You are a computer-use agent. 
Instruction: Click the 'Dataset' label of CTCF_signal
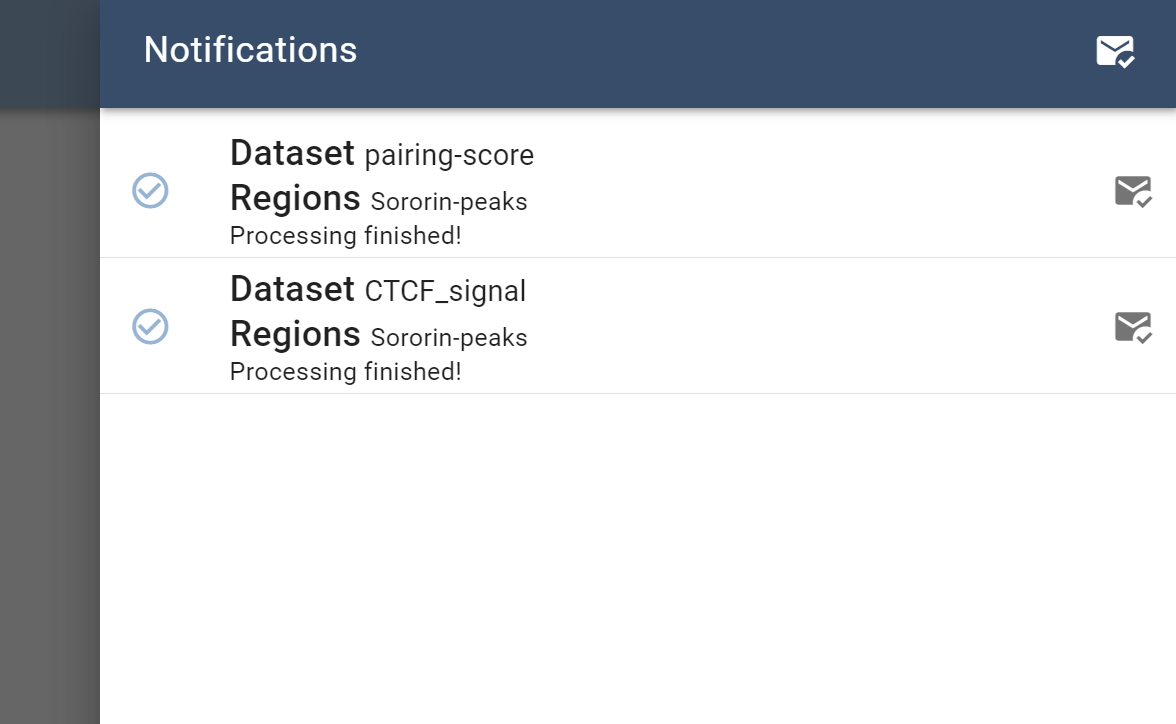tap(292, 289)
